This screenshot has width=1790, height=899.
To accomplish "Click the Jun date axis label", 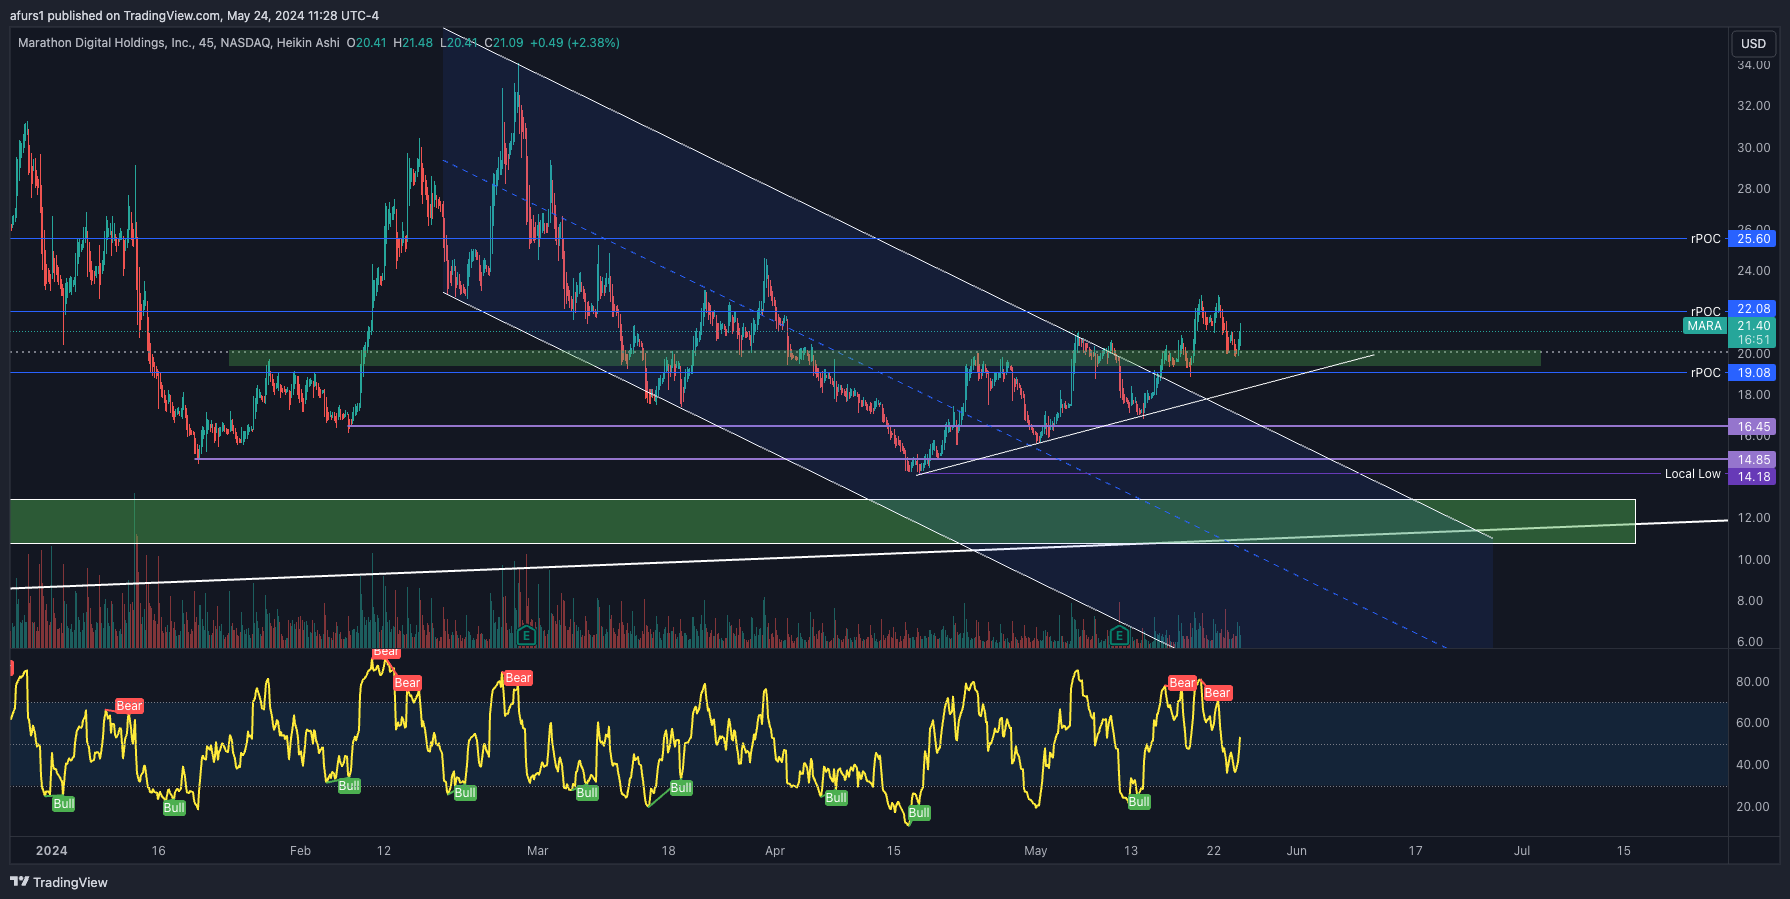I will [1297, 851].
